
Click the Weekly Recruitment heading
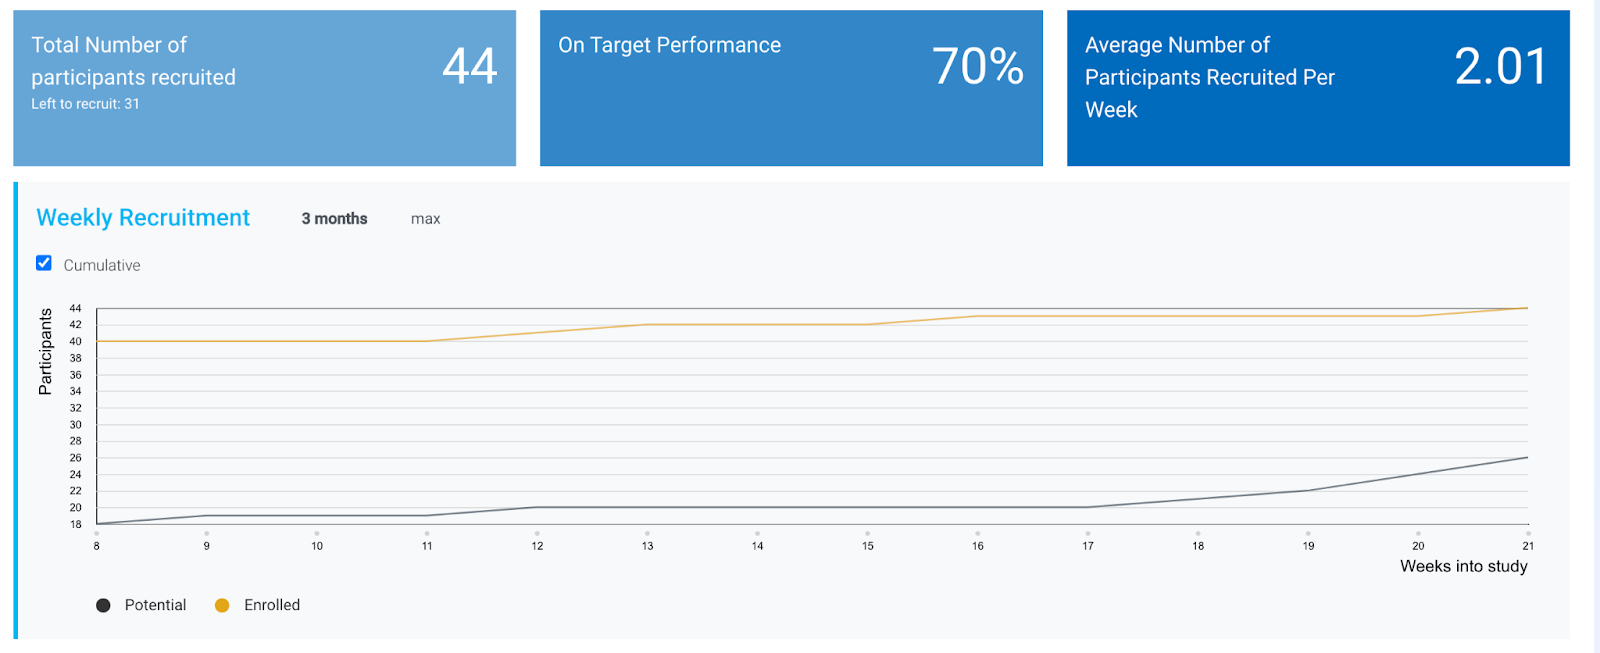point(143,218)
